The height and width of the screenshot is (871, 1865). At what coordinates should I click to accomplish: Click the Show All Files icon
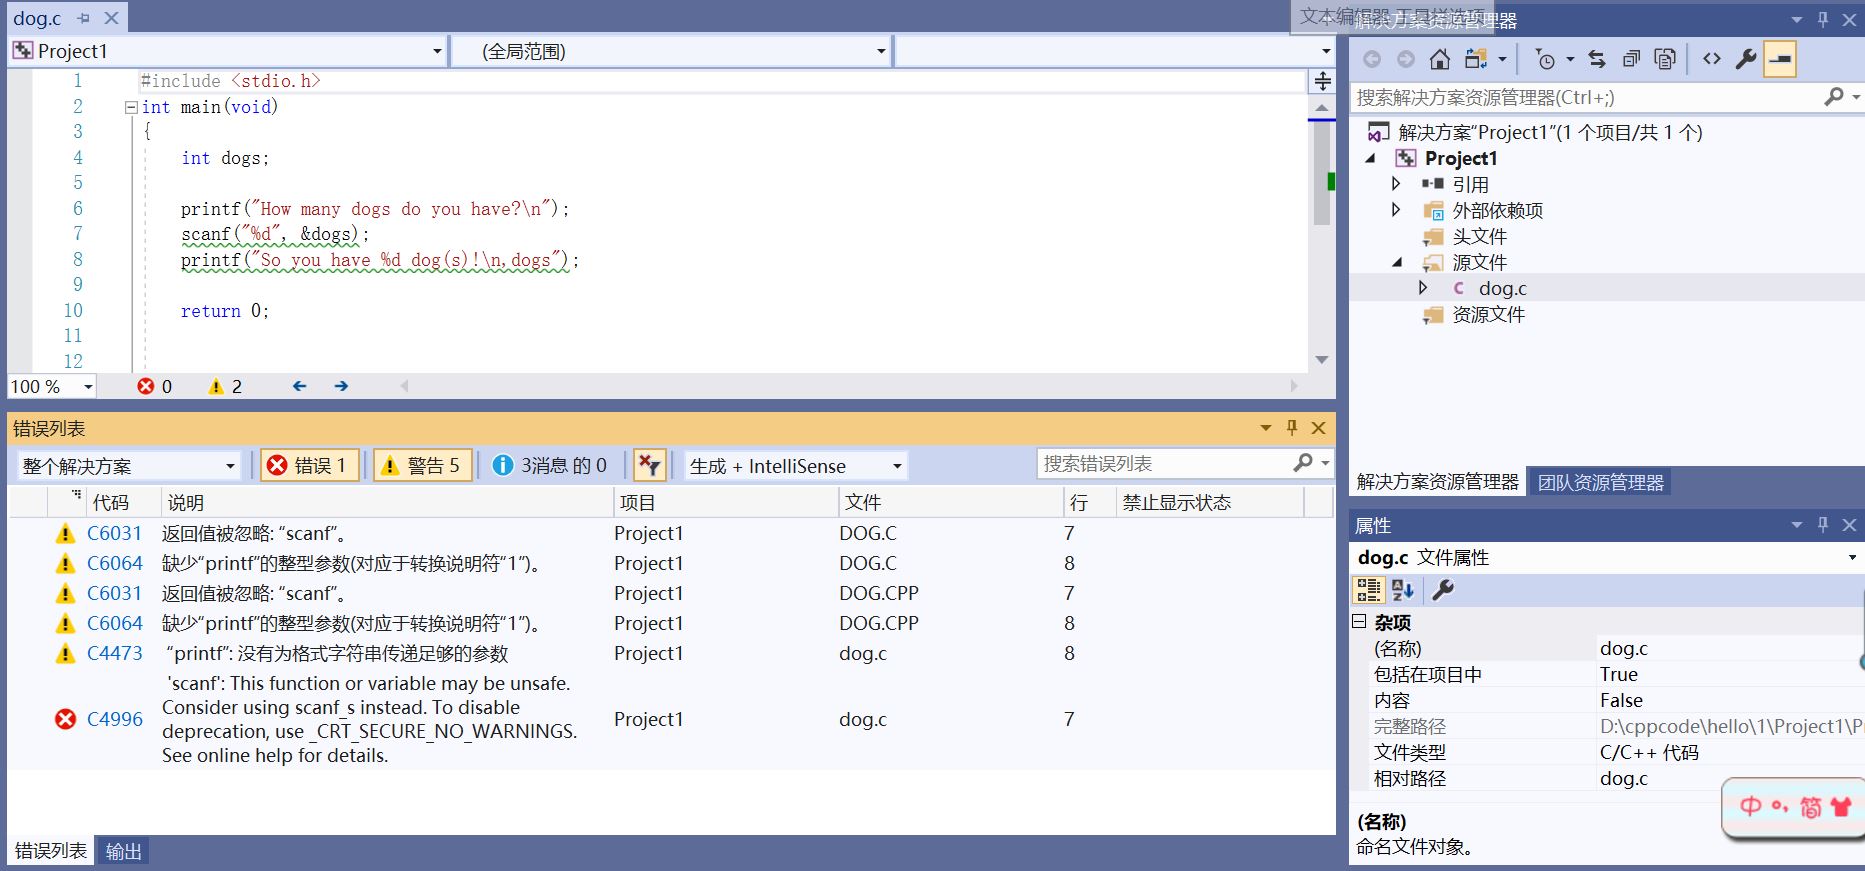[1665, 59]
